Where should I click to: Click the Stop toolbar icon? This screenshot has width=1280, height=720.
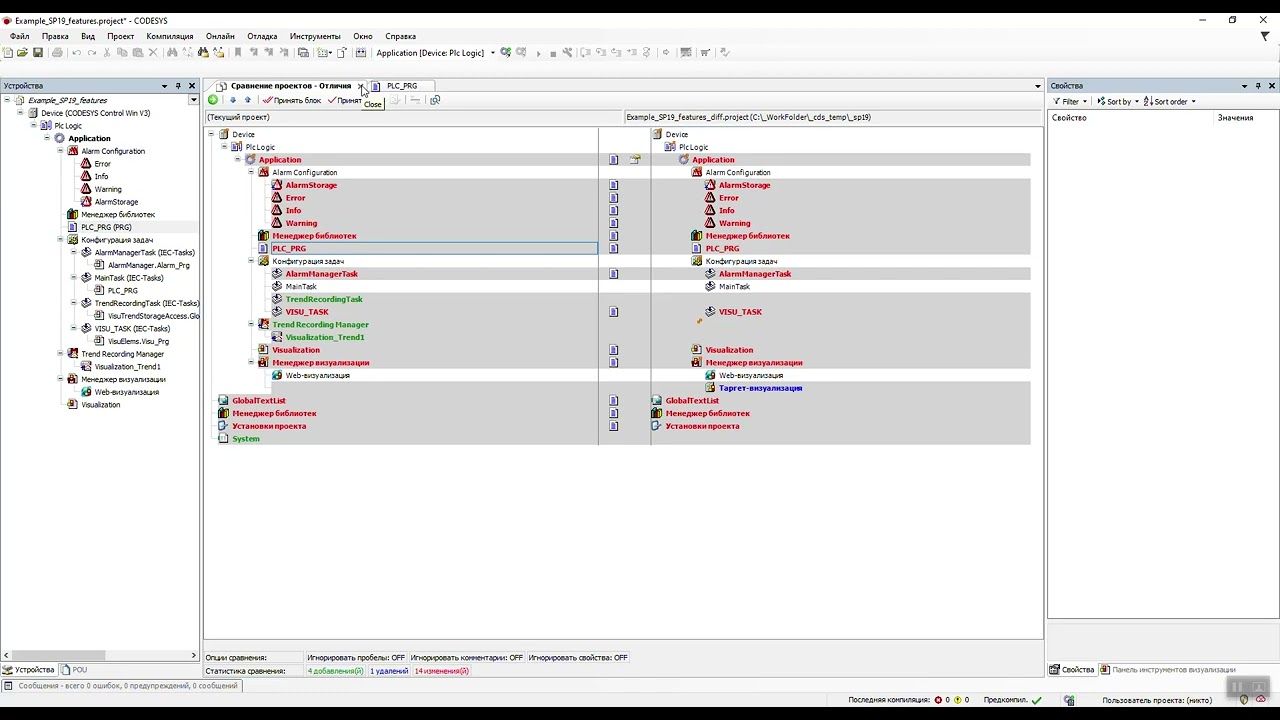point(553,53)
